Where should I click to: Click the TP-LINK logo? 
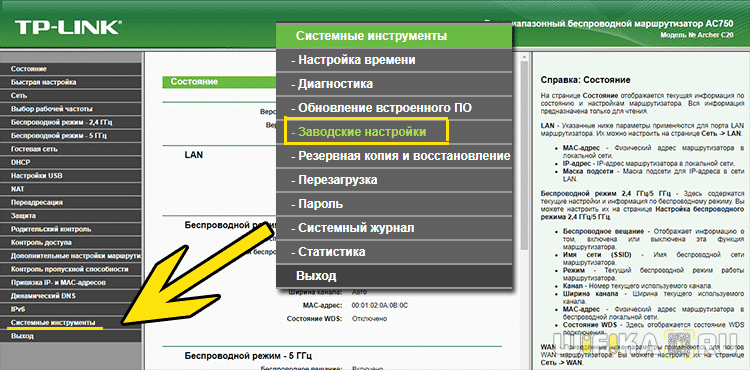67,27
